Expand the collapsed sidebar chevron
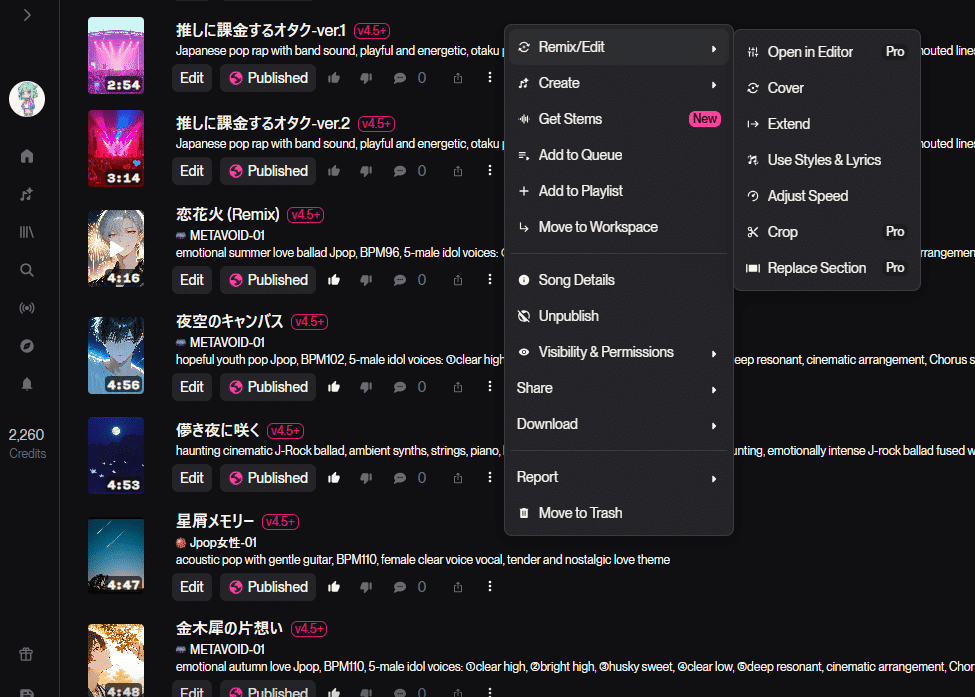975x697 pixels. [x=27, y=15]
